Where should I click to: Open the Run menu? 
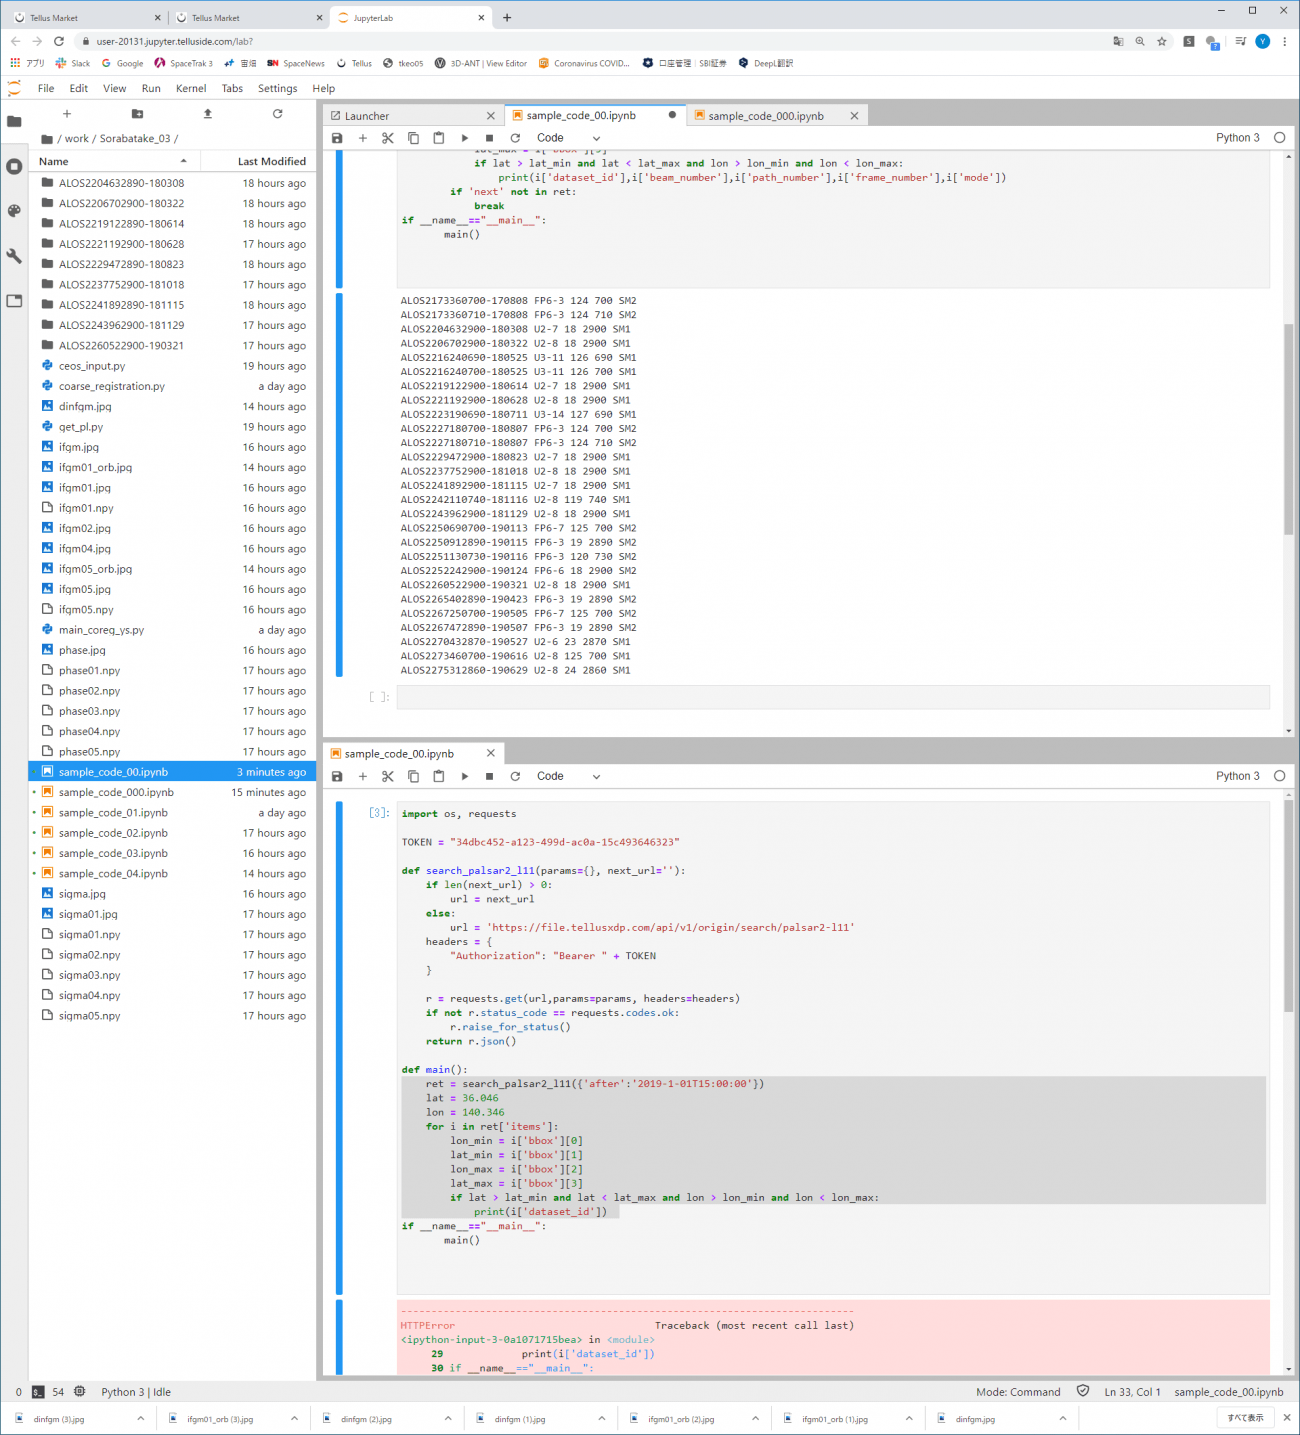(x=151, y=88)
